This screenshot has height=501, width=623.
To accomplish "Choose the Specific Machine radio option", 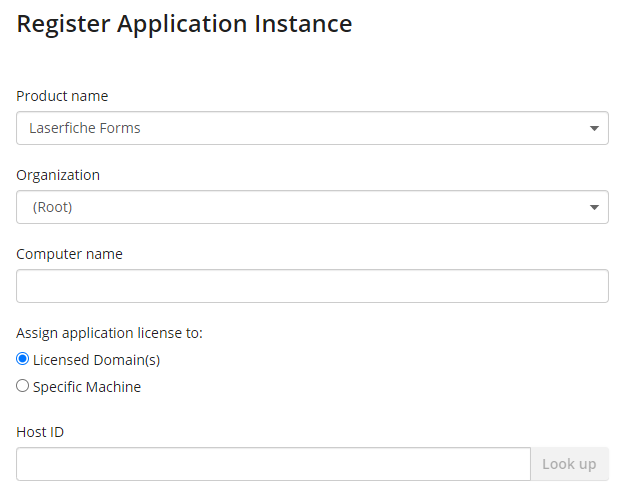I will (23, 386).
